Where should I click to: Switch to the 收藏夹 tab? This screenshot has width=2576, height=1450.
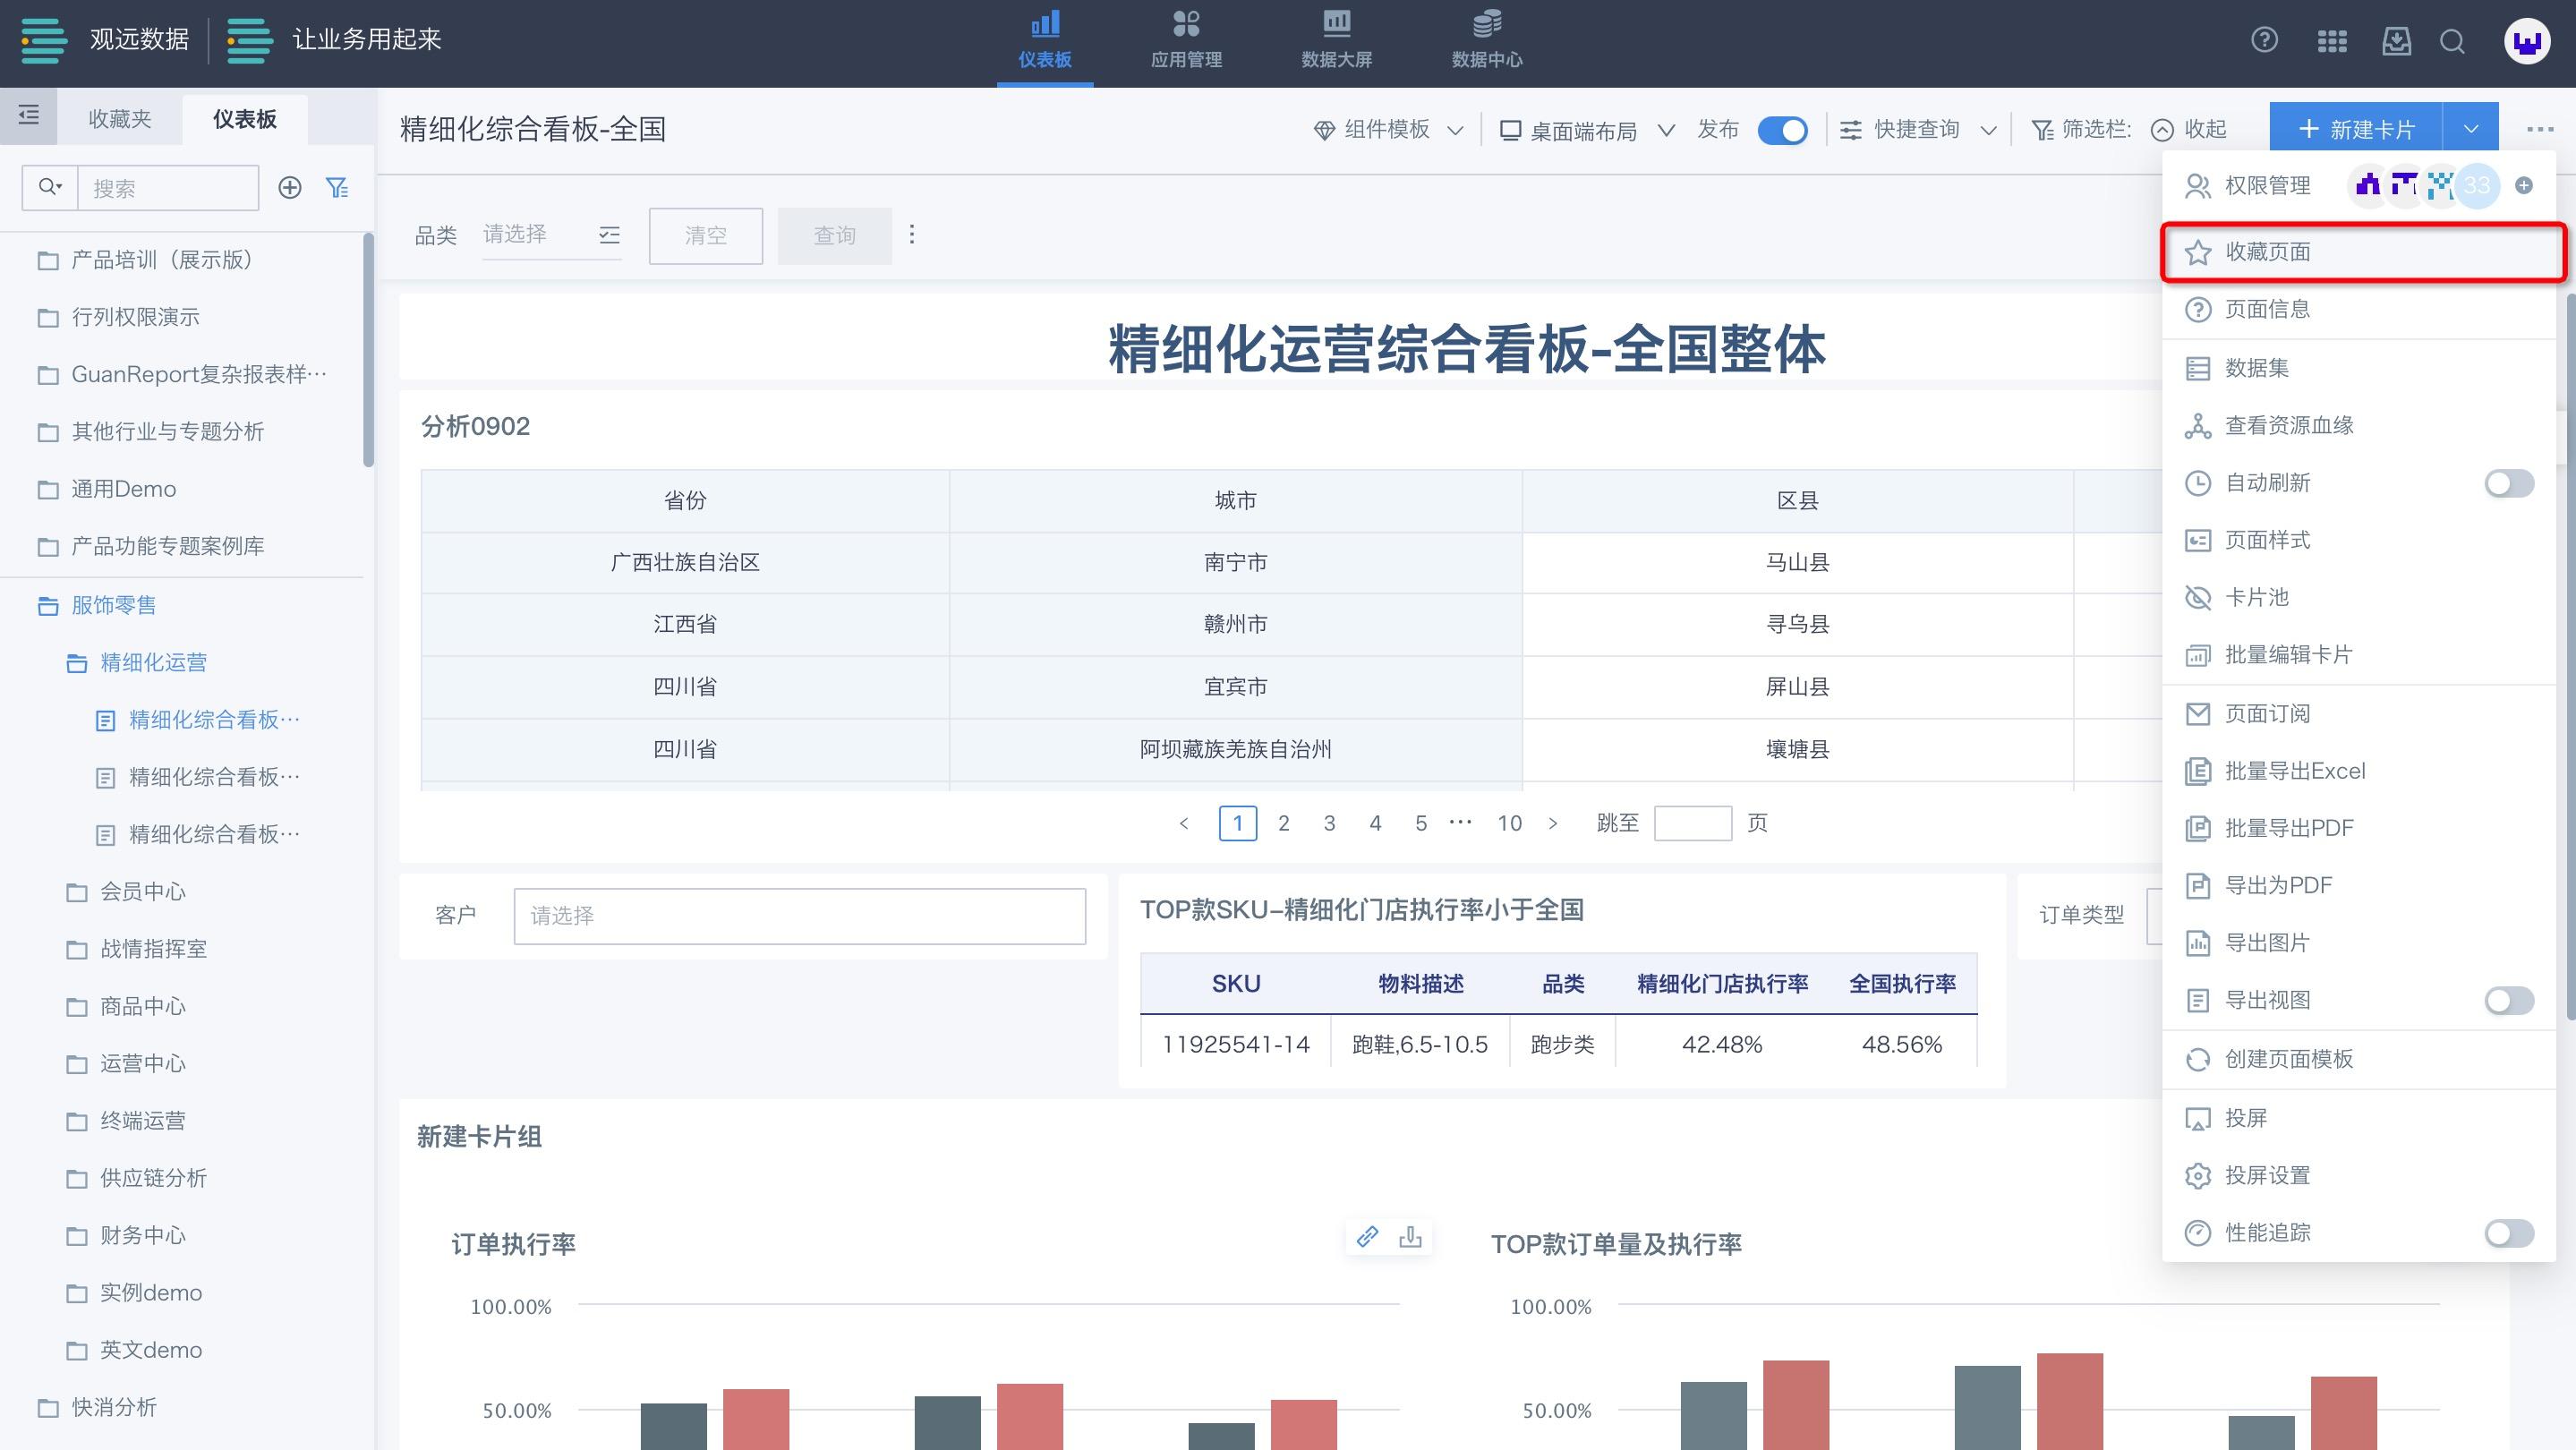(x=120, y=118)
